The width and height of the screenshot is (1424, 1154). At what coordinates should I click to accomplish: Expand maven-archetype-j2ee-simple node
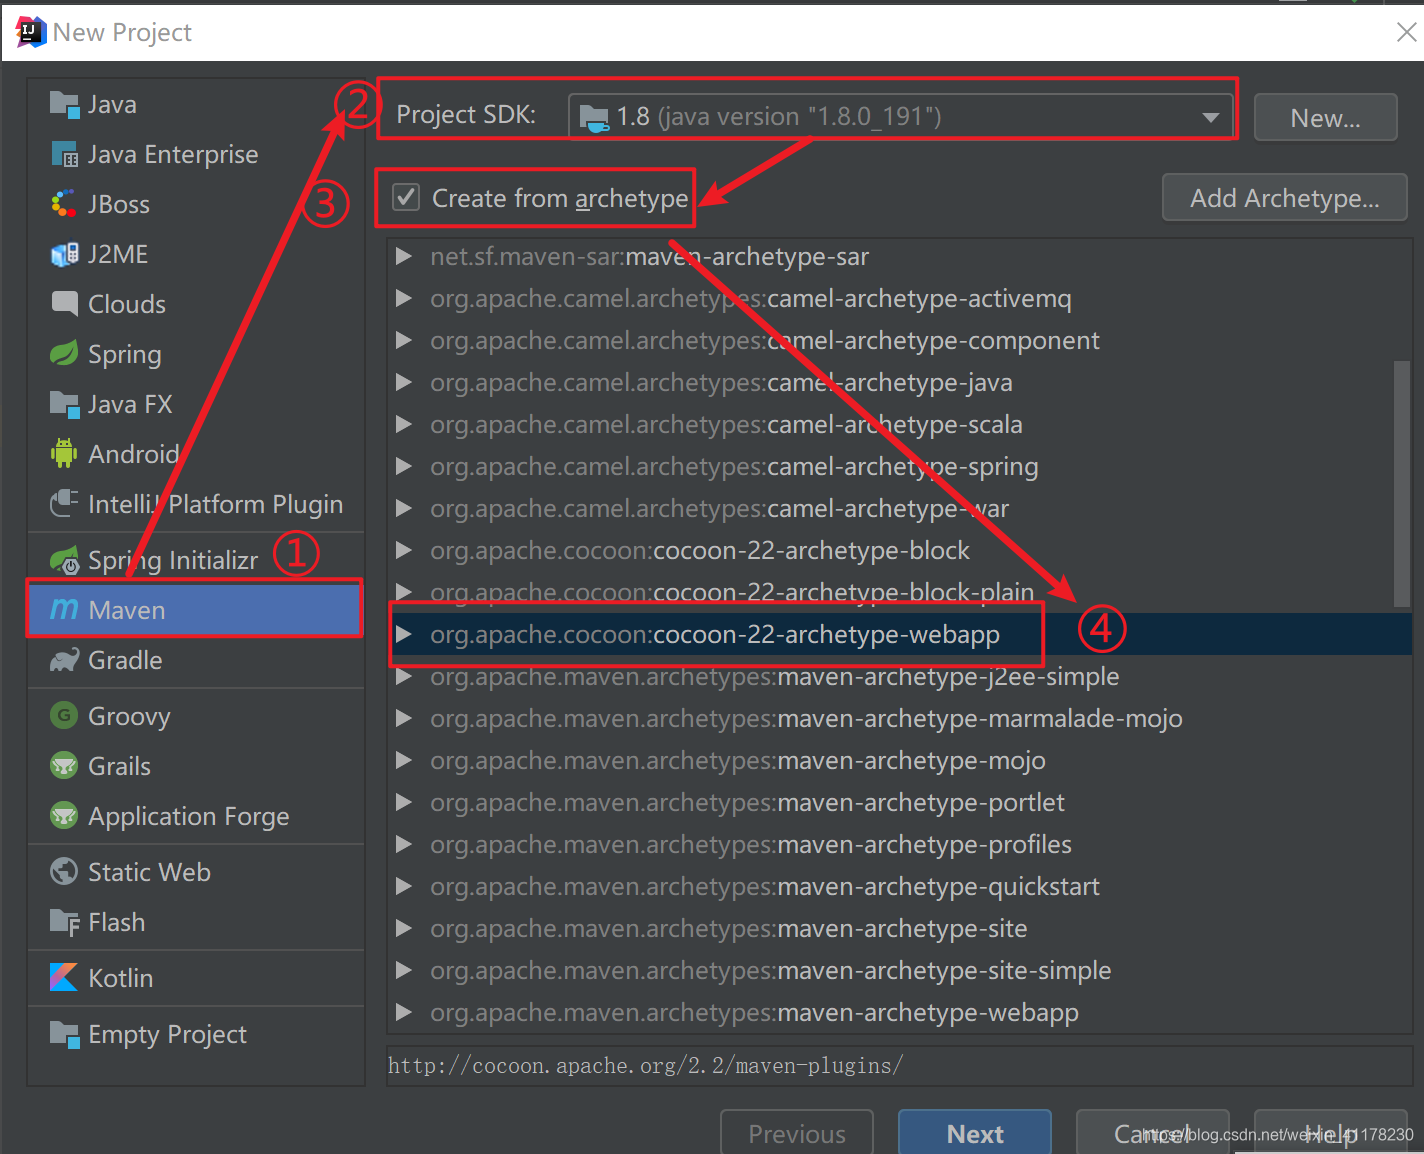pyautogui.click(x=404, y=676)
